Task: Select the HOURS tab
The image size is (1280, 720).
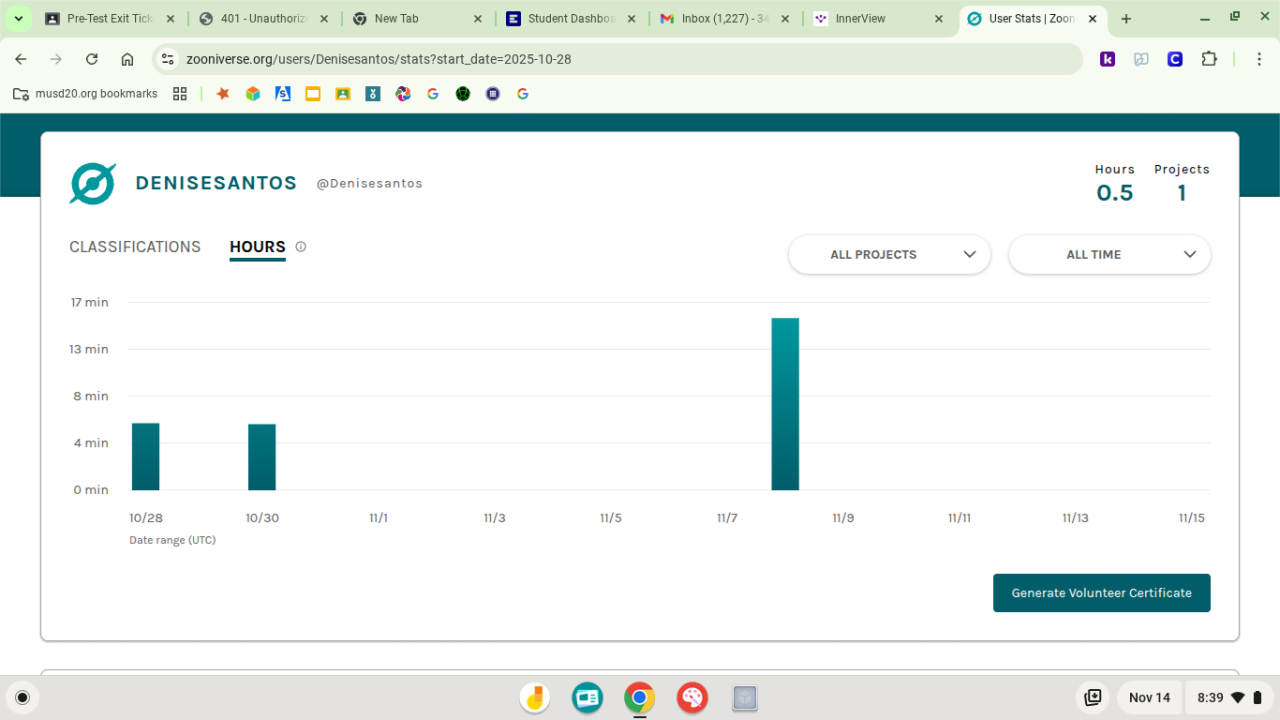Action: 258,247
